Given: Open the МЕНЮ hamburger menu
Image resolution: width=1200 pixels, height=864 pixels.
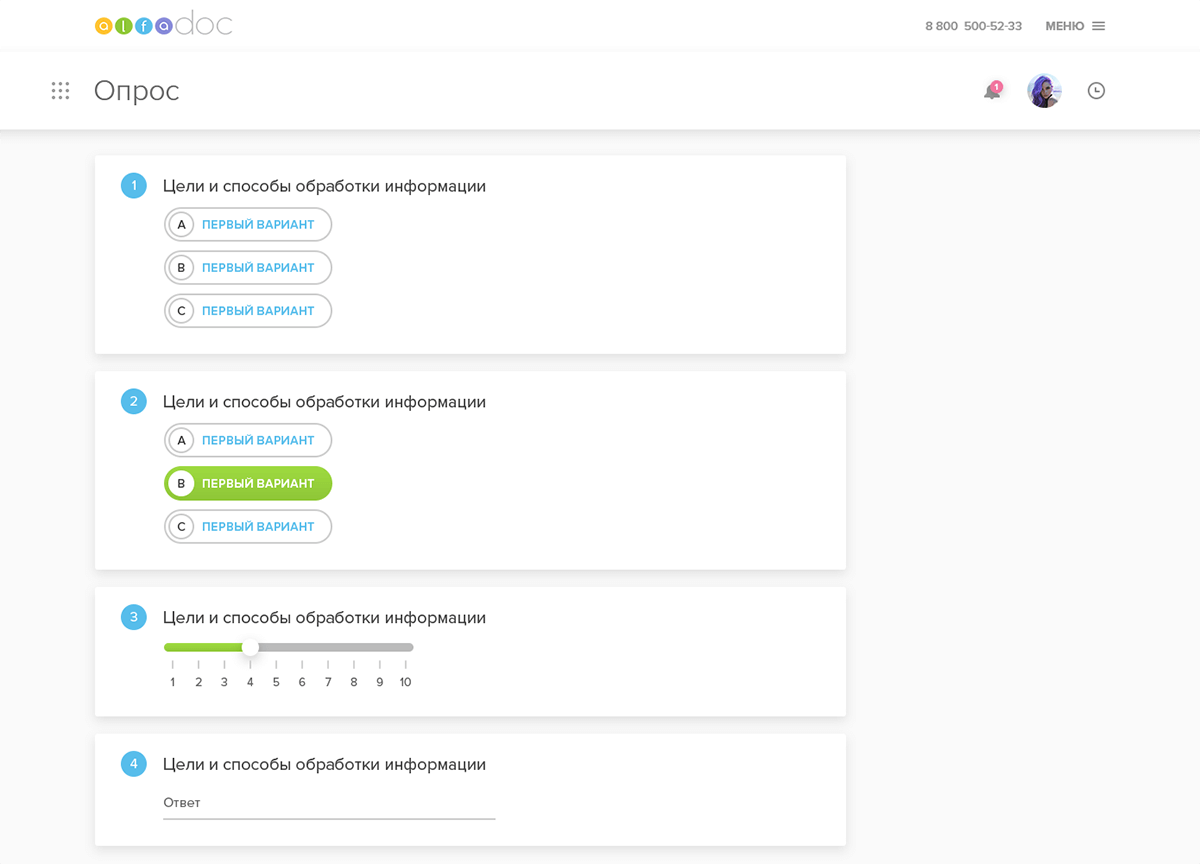Looking at the screenshot, I should point(1075,26).
